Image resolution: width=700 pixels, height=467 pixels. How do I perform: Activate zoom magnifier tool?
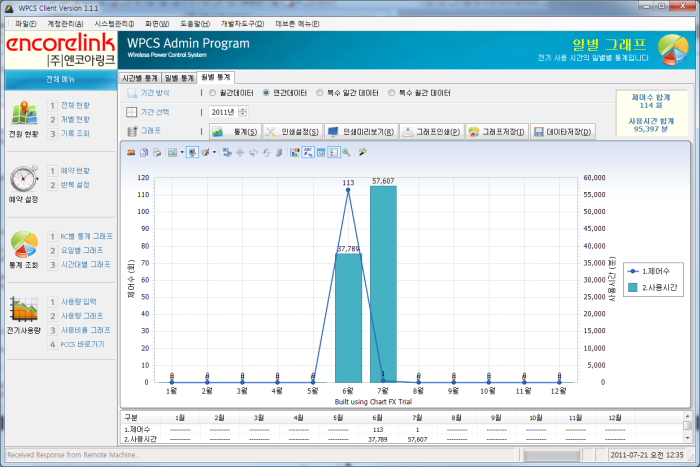point(346,153)
